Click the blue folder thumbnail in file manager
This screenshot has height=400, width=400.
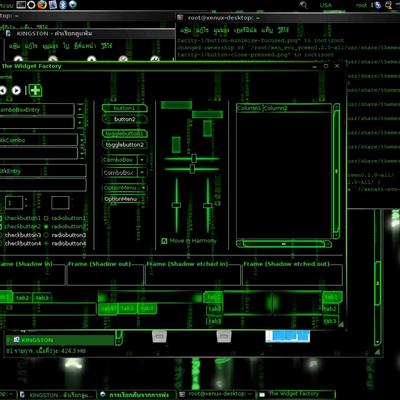point(288,336)
